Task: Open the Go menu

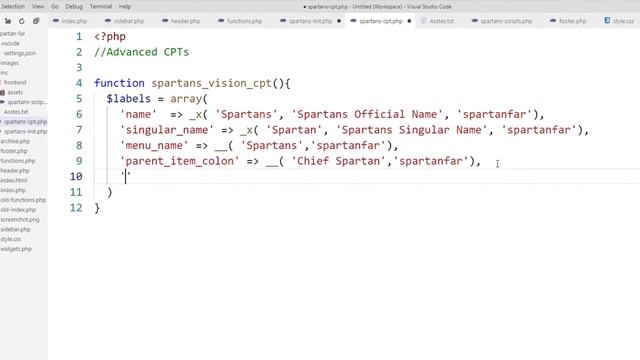Action: coord(55,7)
